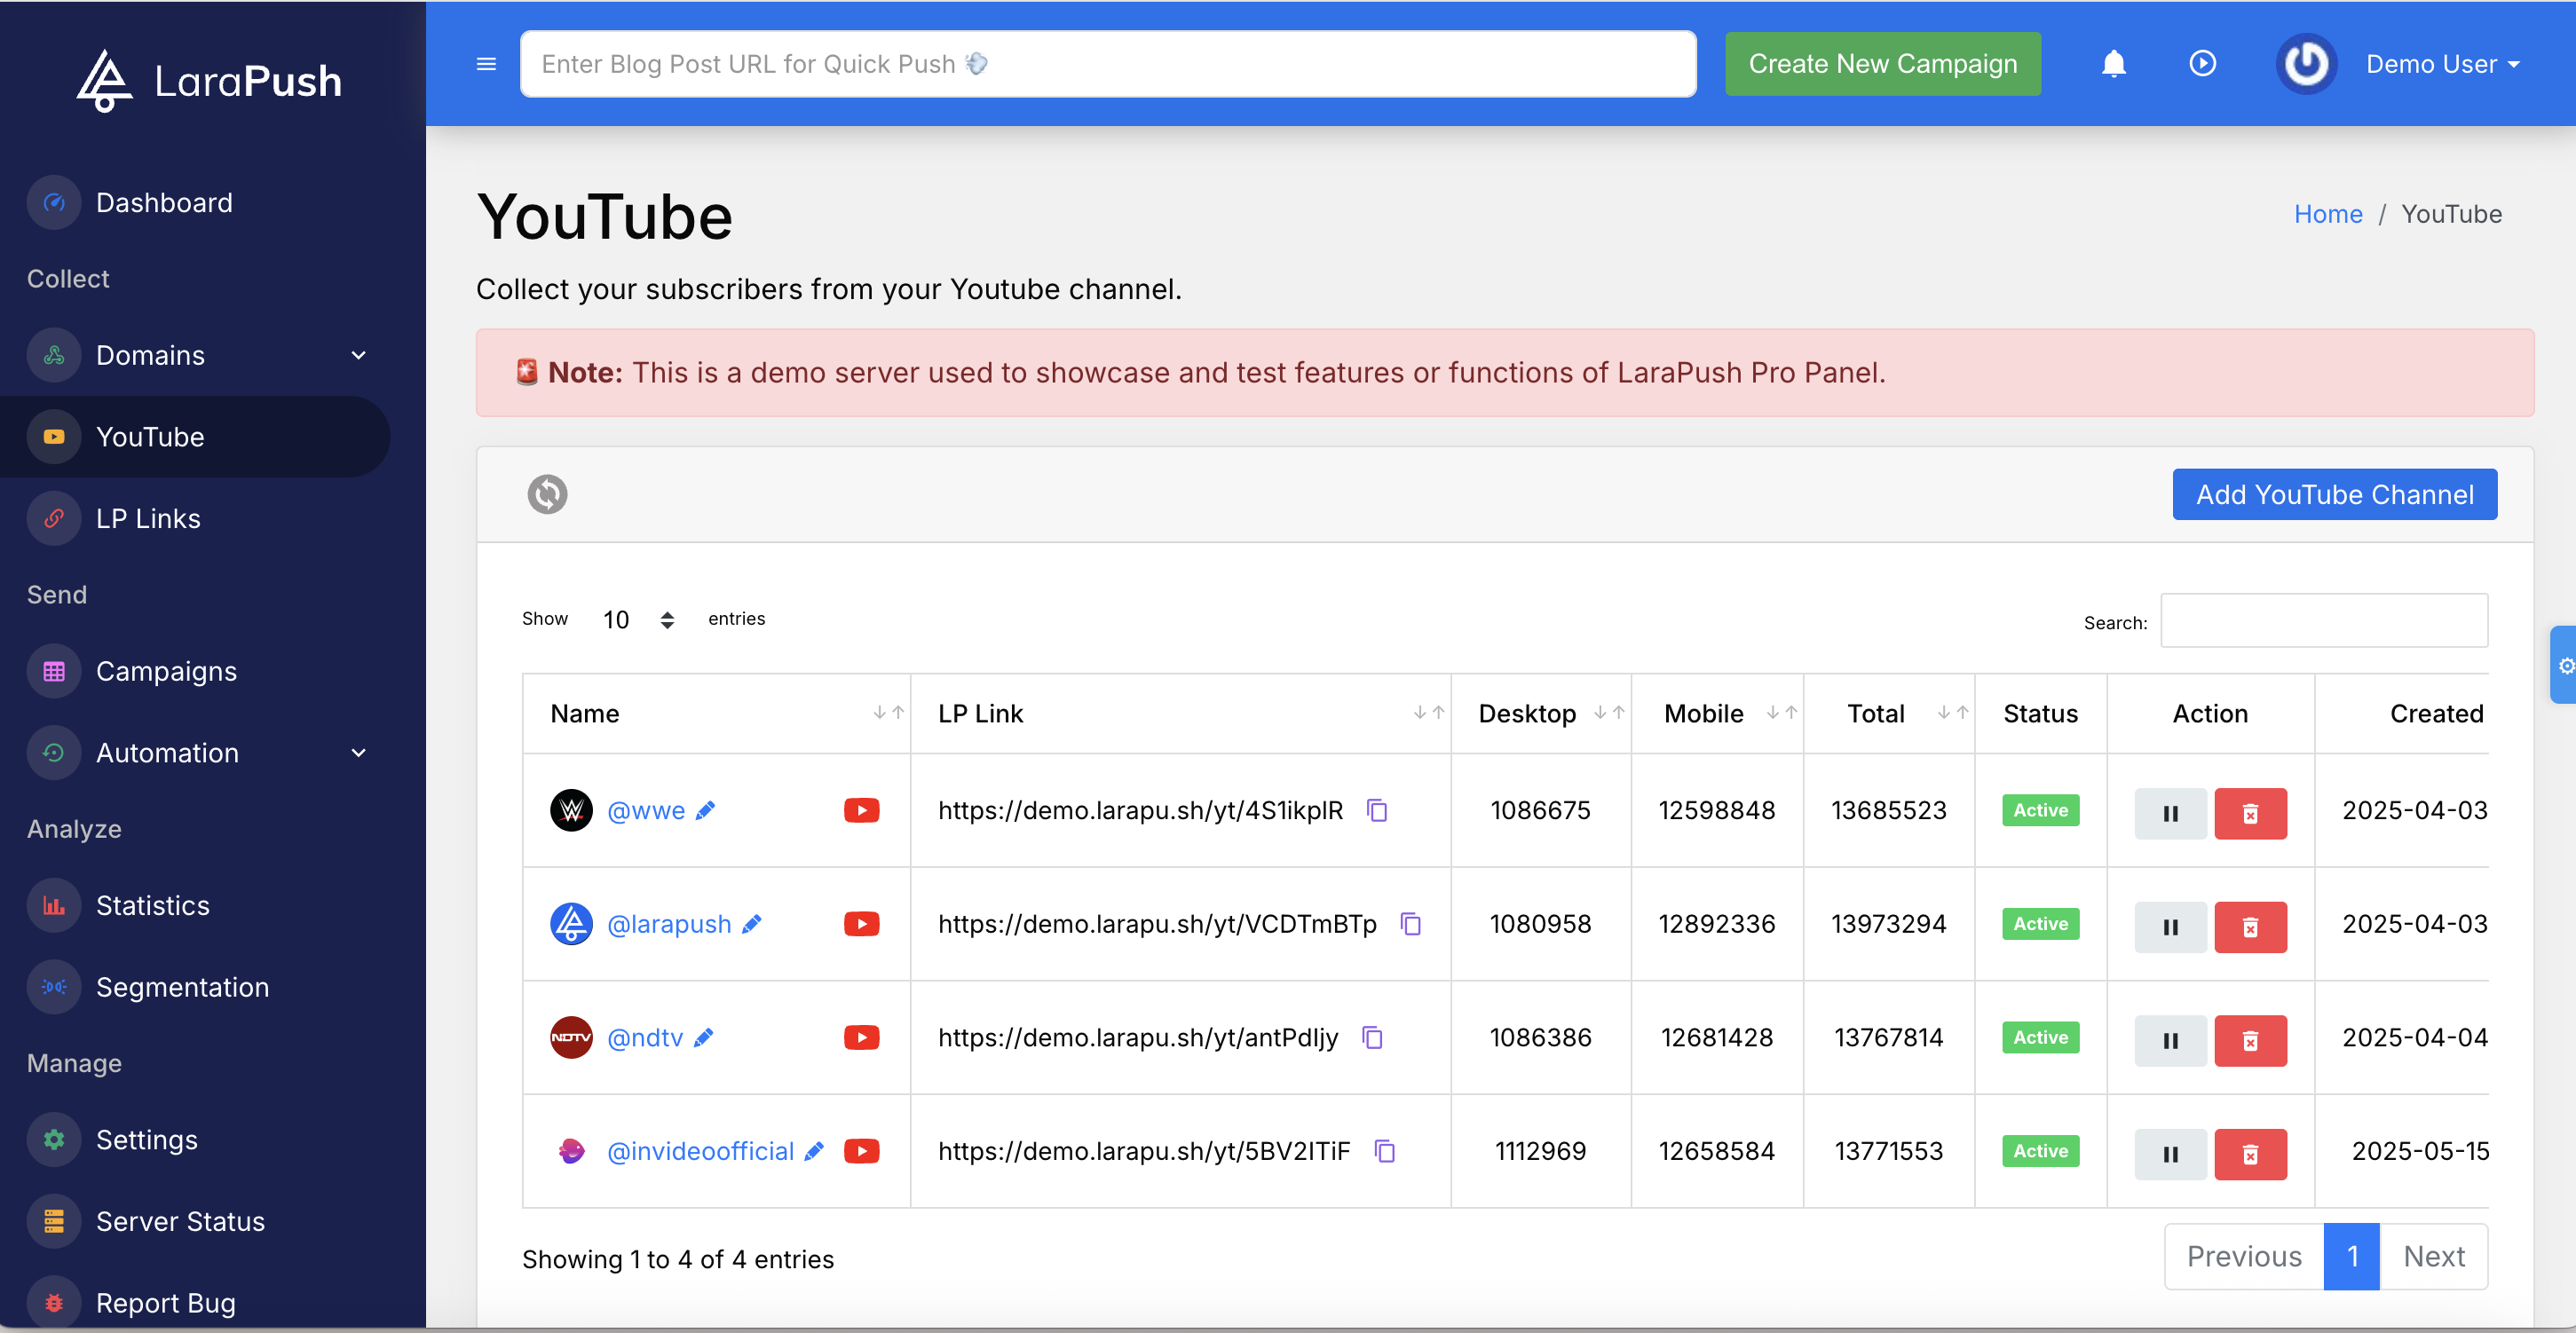Expand the Automation submenu
Screen dimensions: 2576x1333
[359, 754]
